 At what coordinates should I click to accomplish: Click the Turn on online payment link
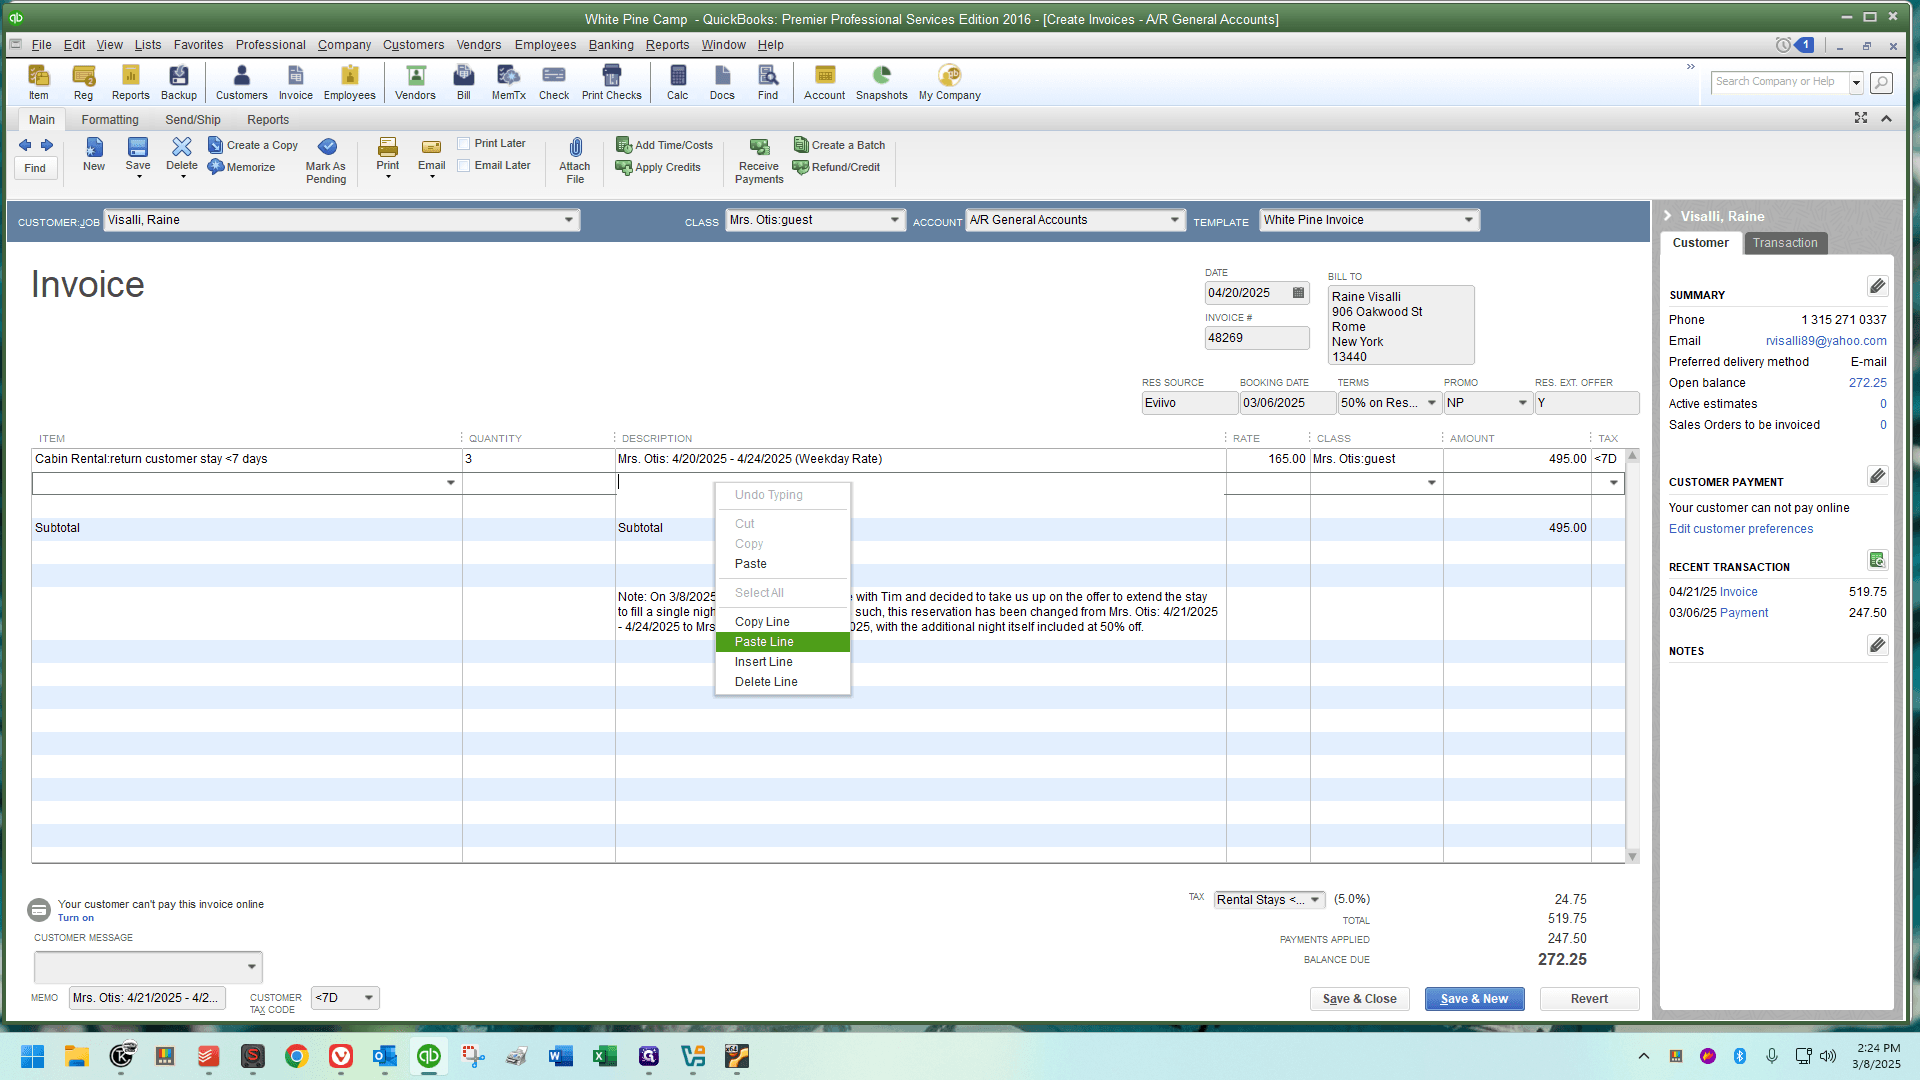[76, 918]
